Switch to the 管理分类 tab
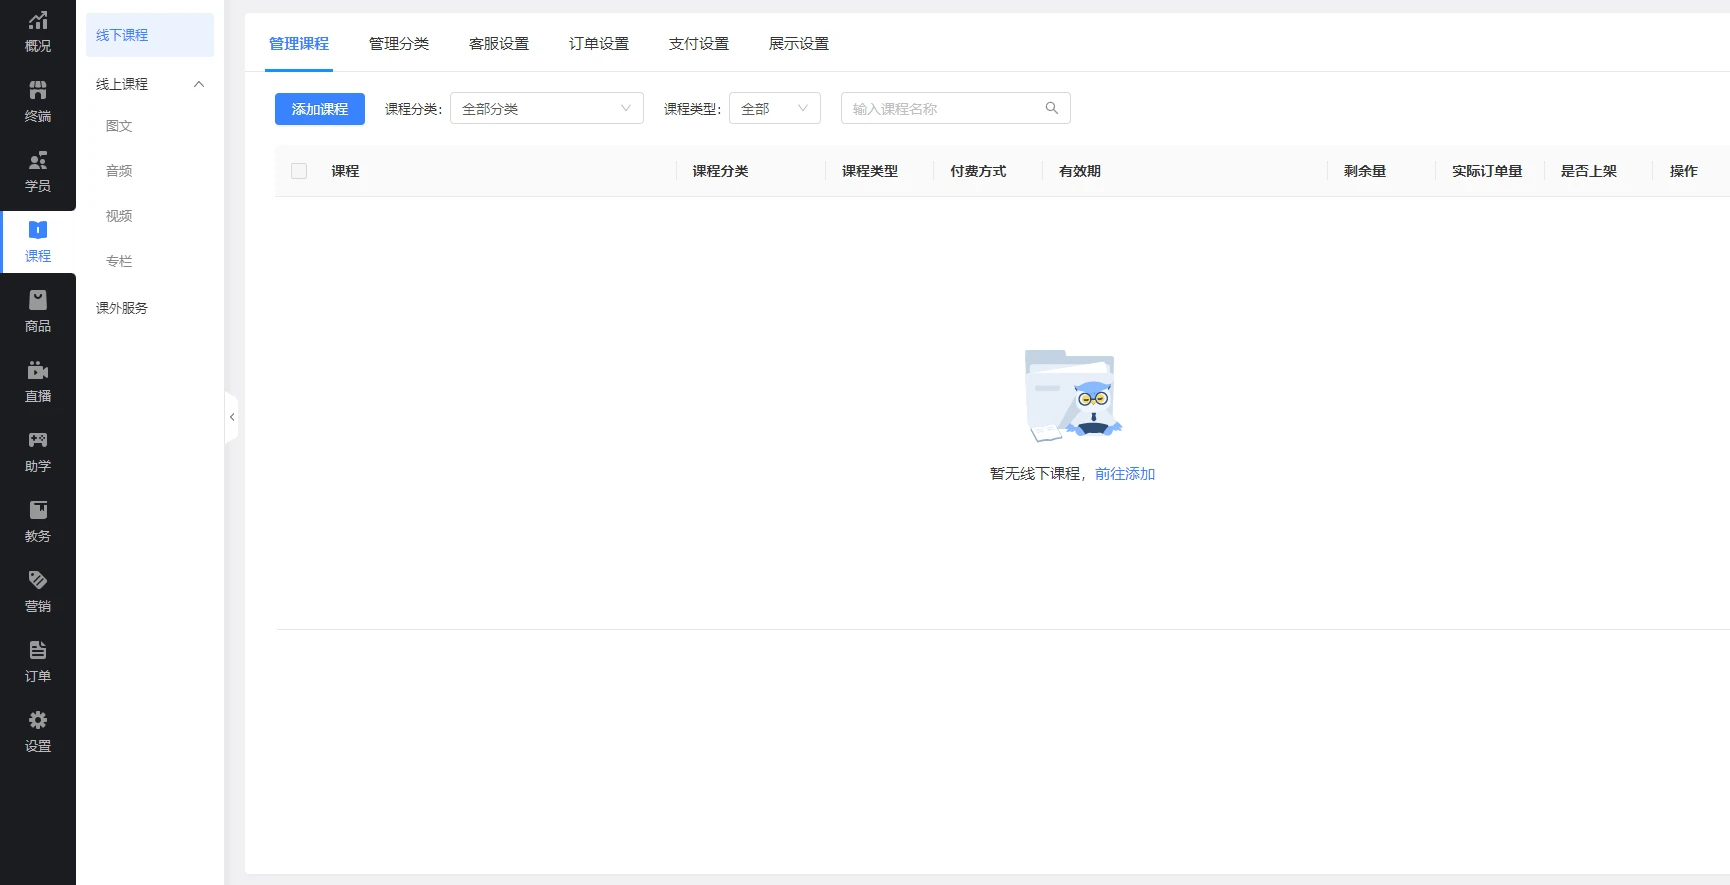This screenshot has height=885, width=1730. pos(398,44)
